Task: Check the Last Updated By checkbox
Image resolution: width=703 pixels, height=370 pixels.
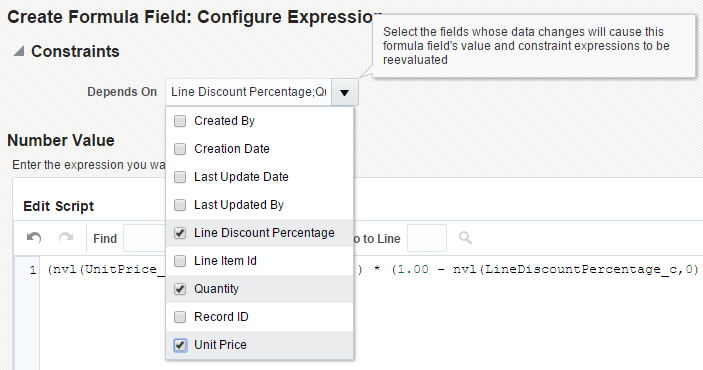Action: tap(180, 205)
